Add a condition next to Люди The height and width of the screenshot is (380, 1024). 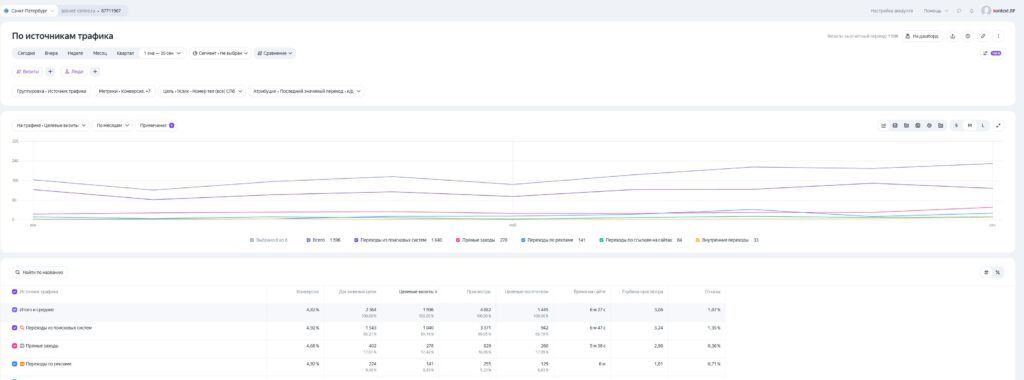[95, 72]
